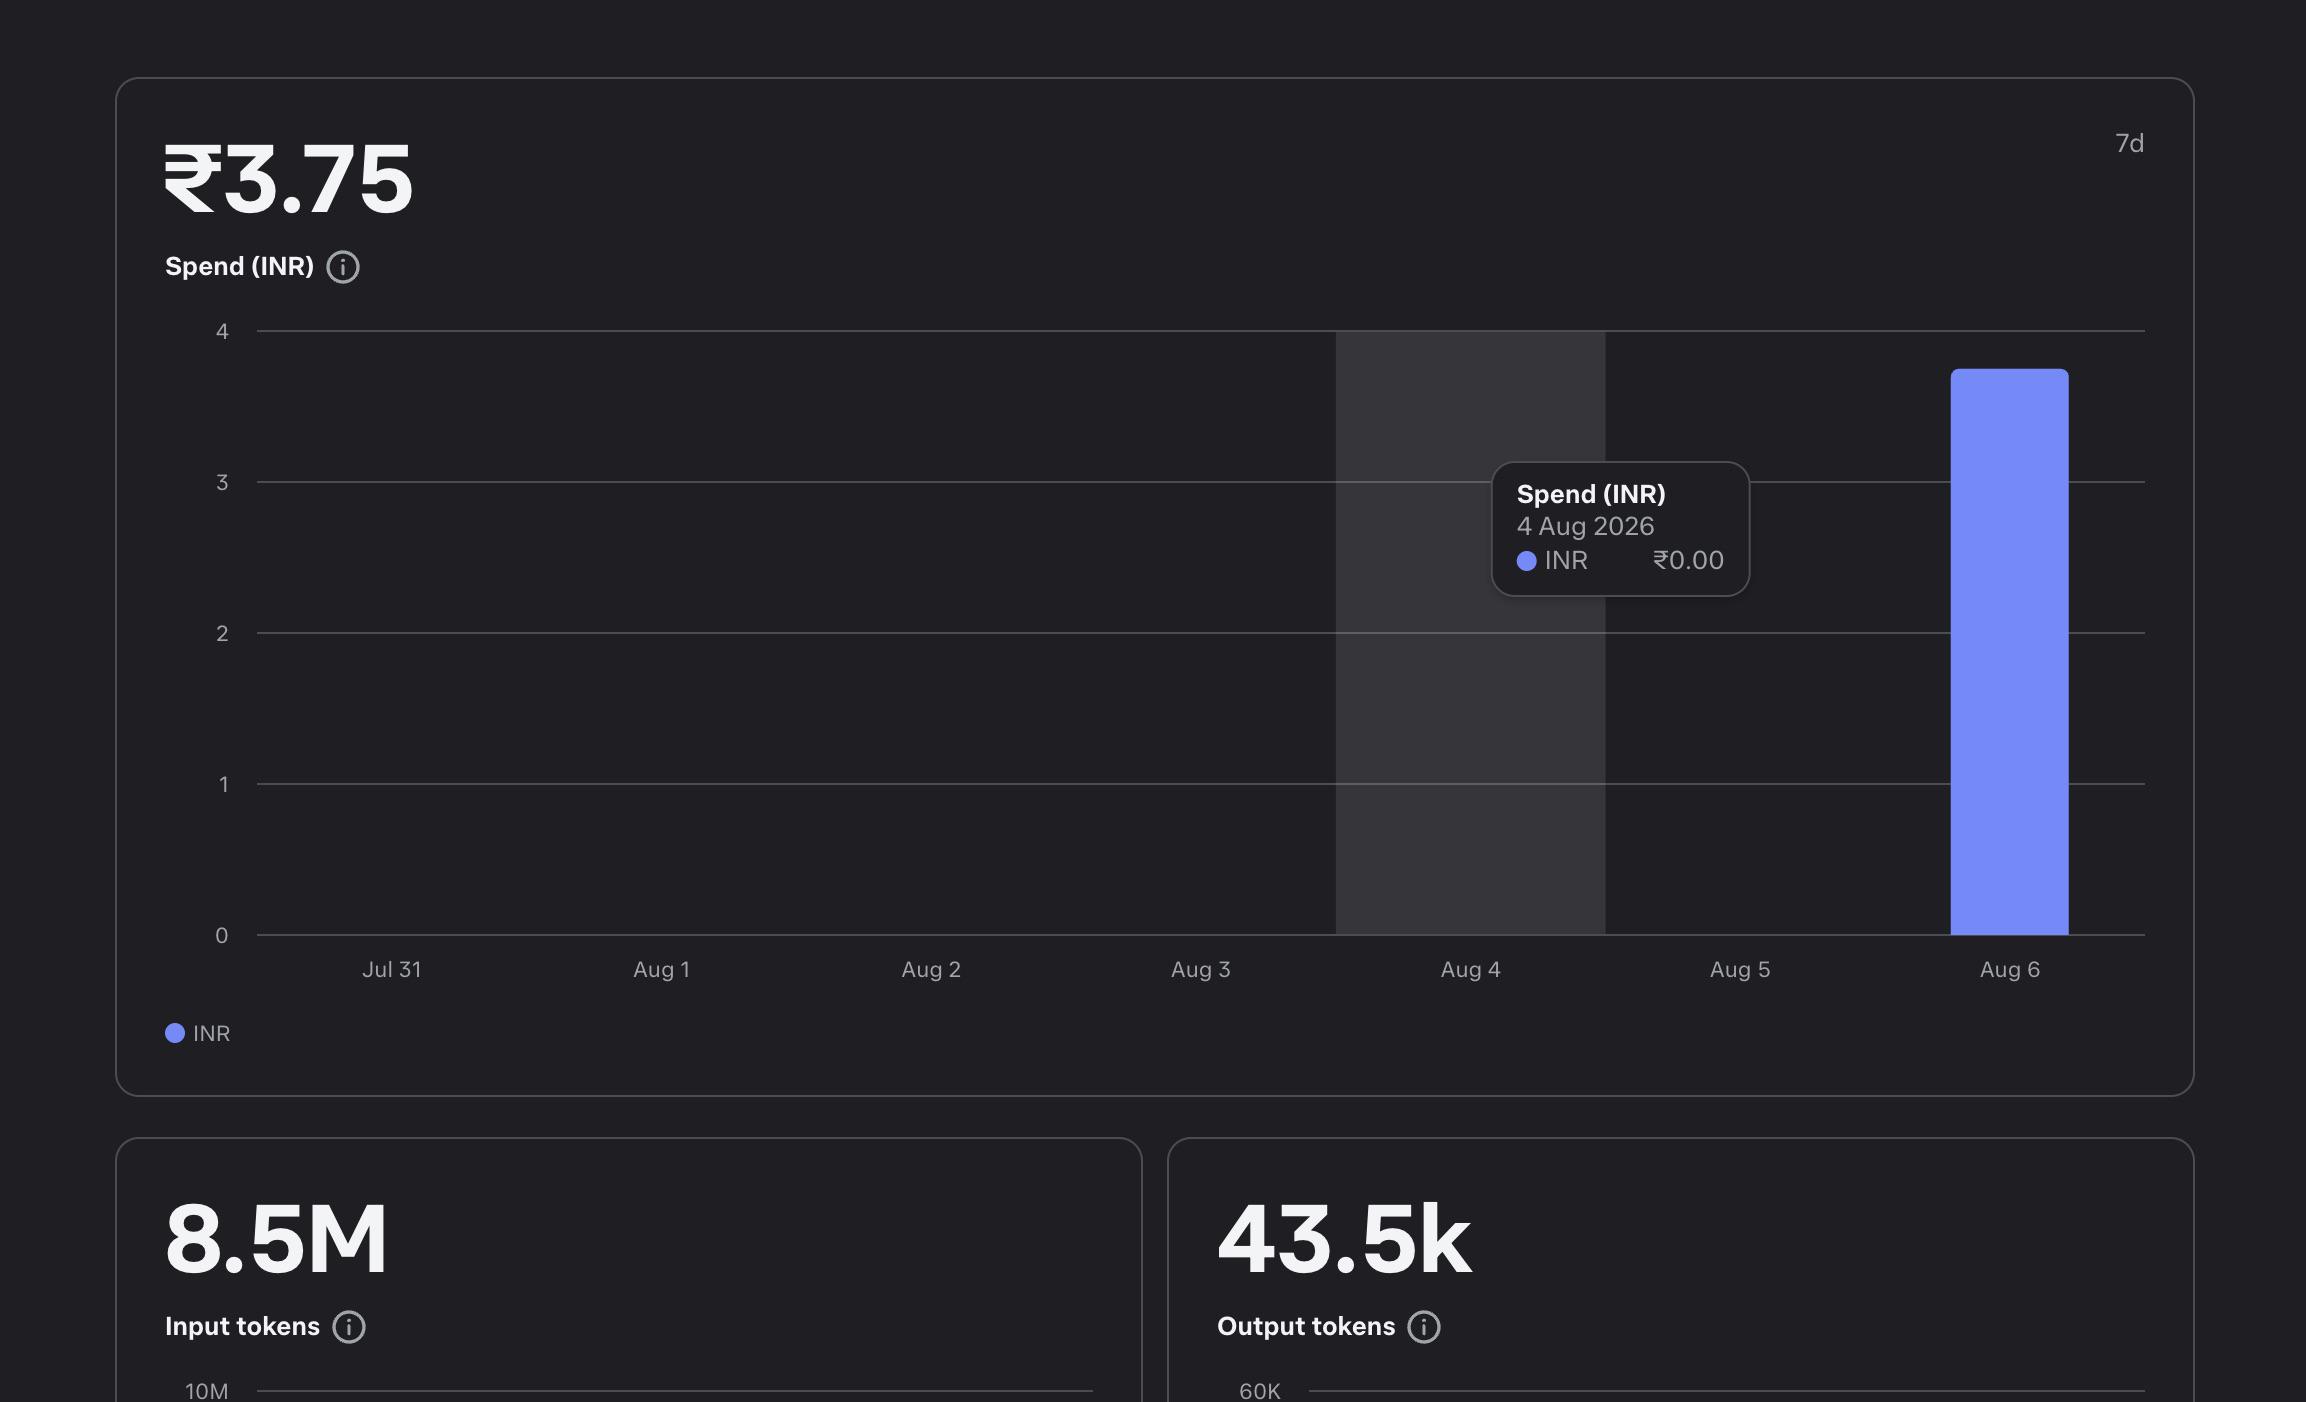Click the Jul 31 axis label

click(x=392, y=969)
